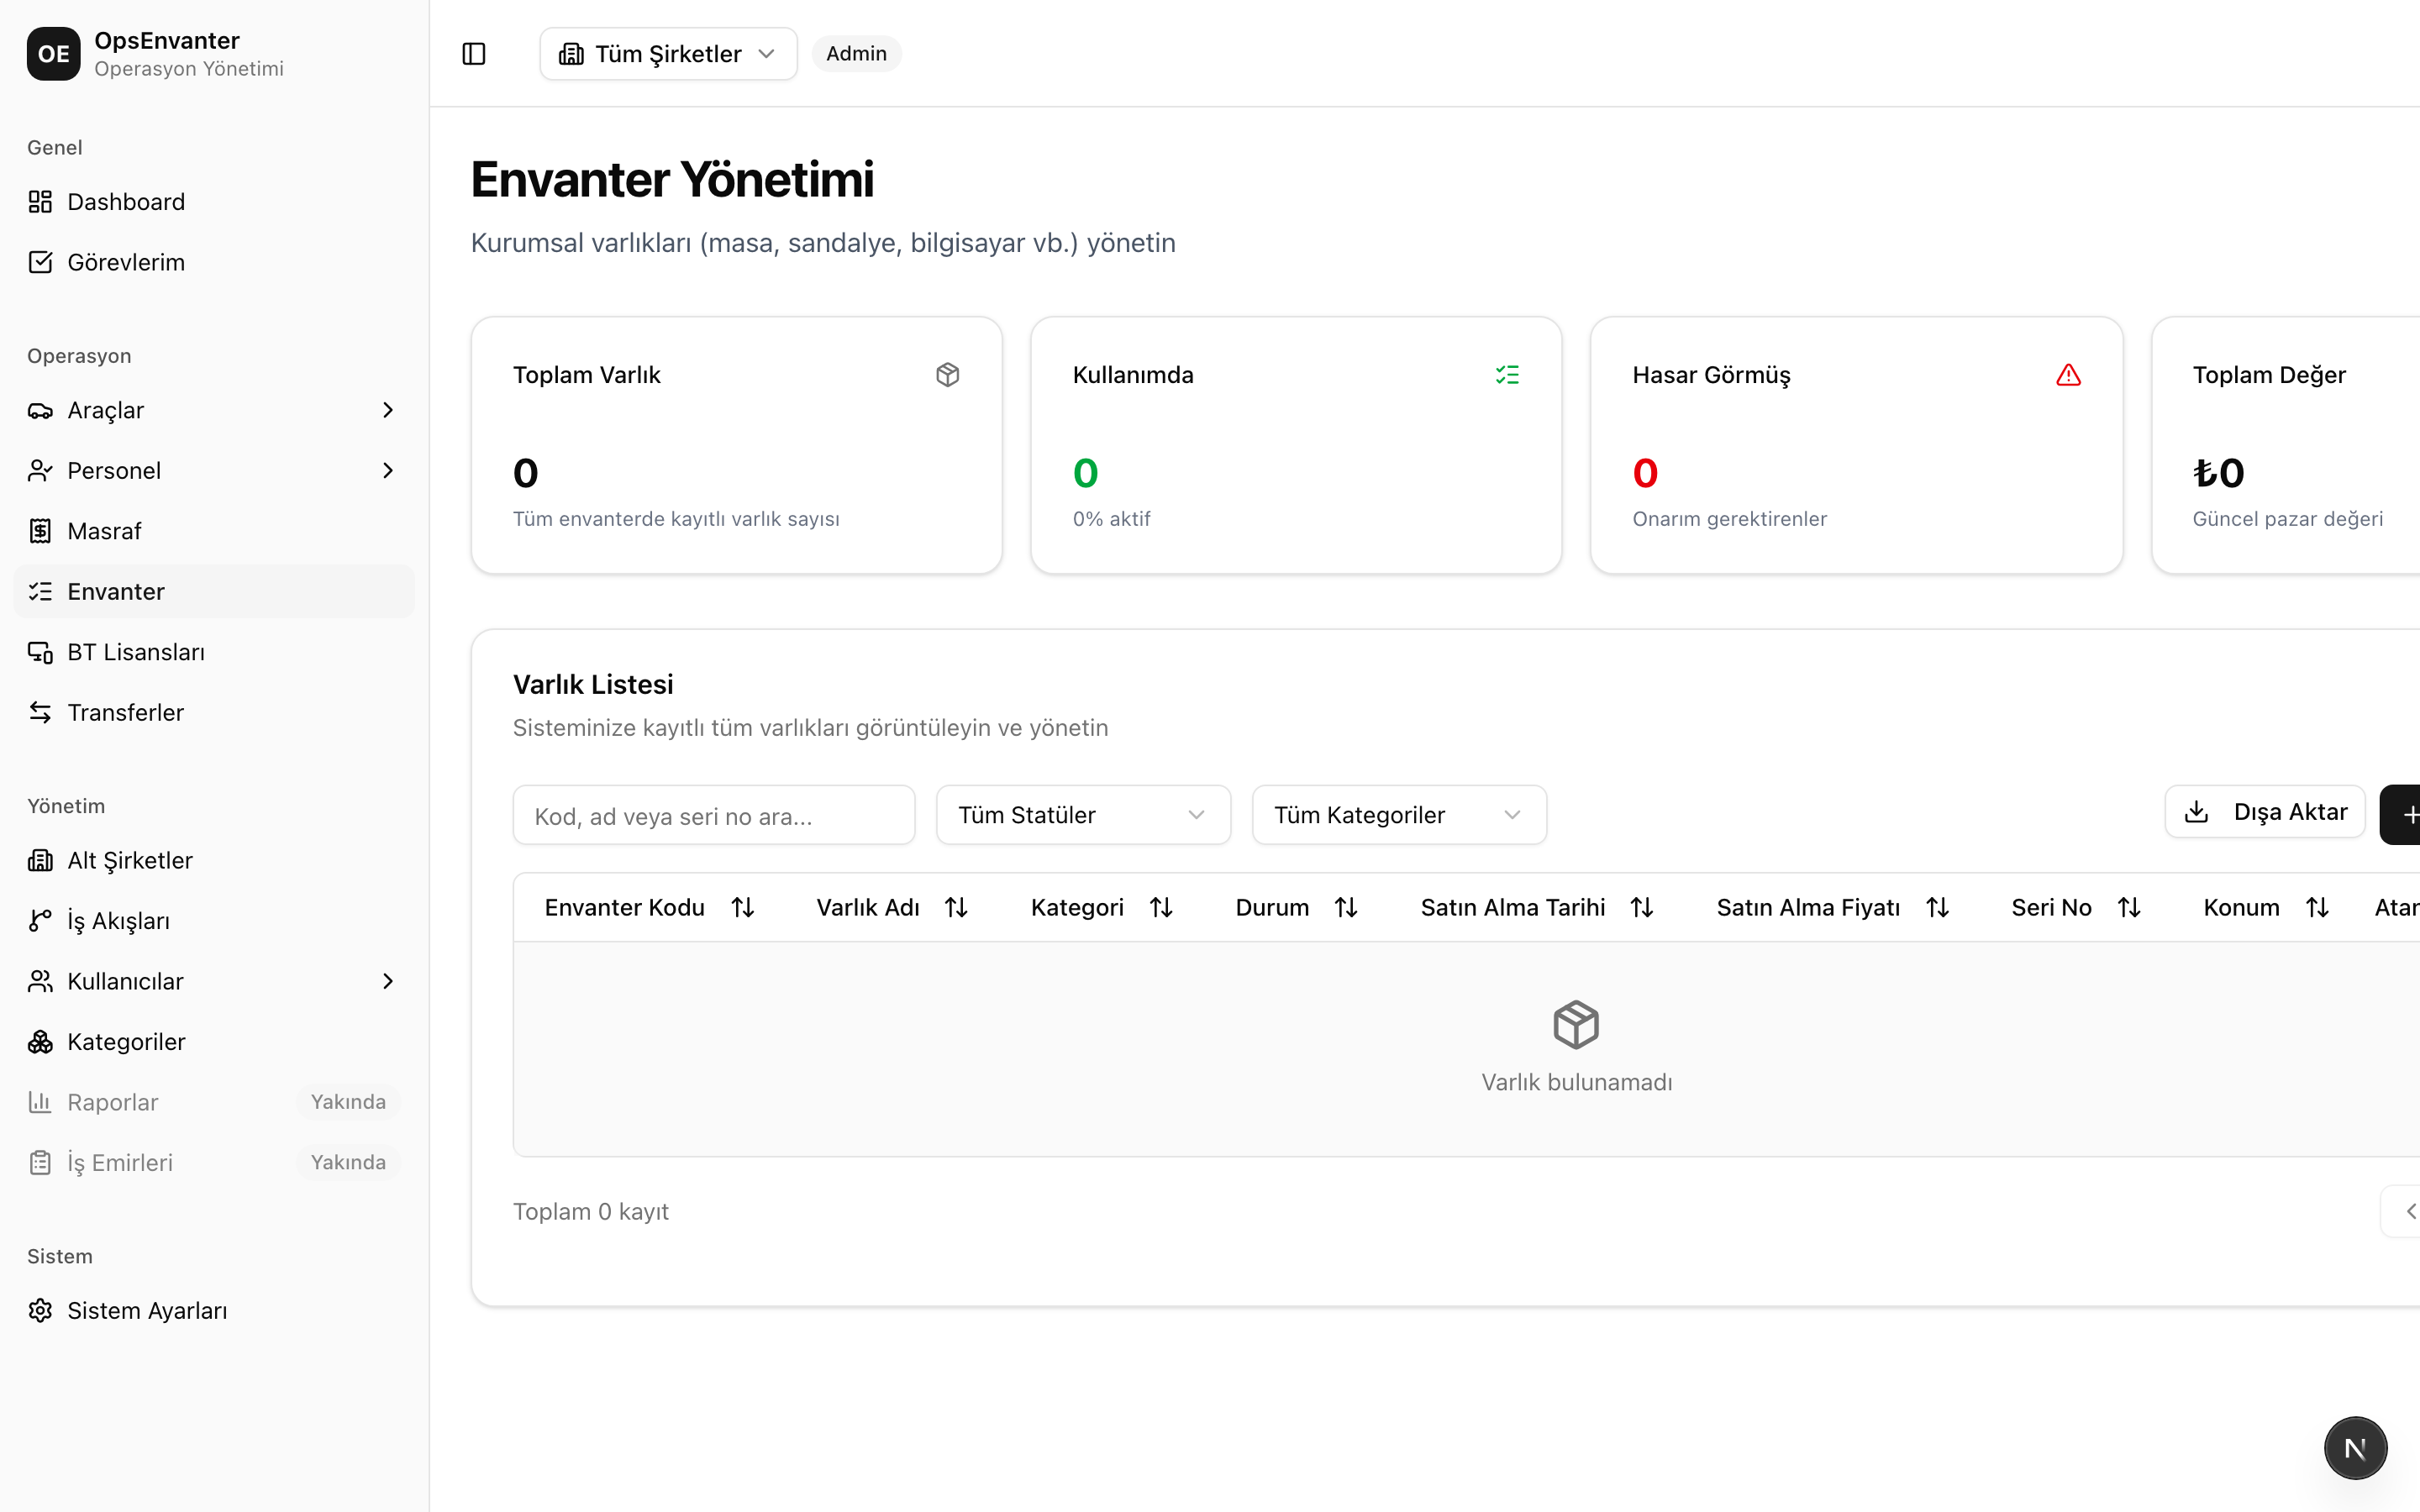2420x1512 pixels.
Task: Sort by Seri No arrows
Action: [2128, 907]
